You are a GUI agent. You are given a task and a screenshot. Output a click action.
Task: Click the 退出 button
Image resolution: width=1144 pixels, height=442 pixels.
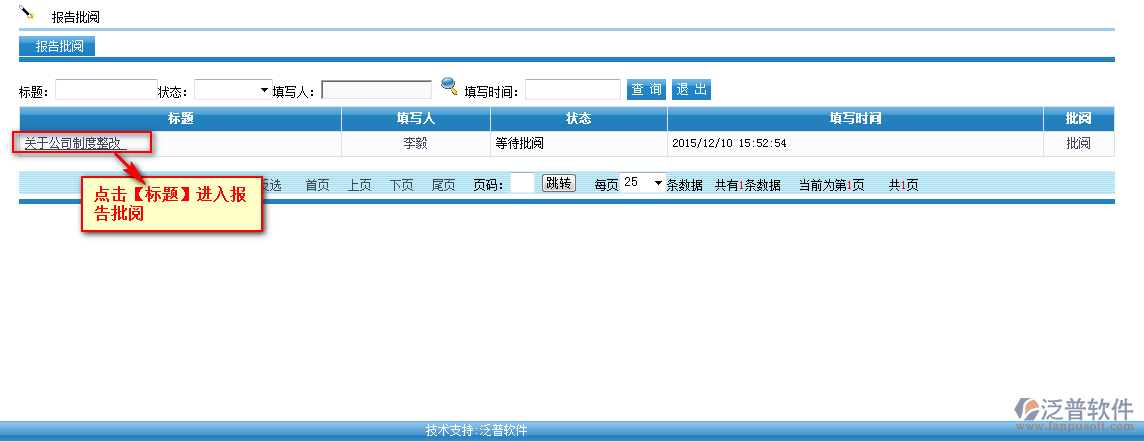click(691, 90)
